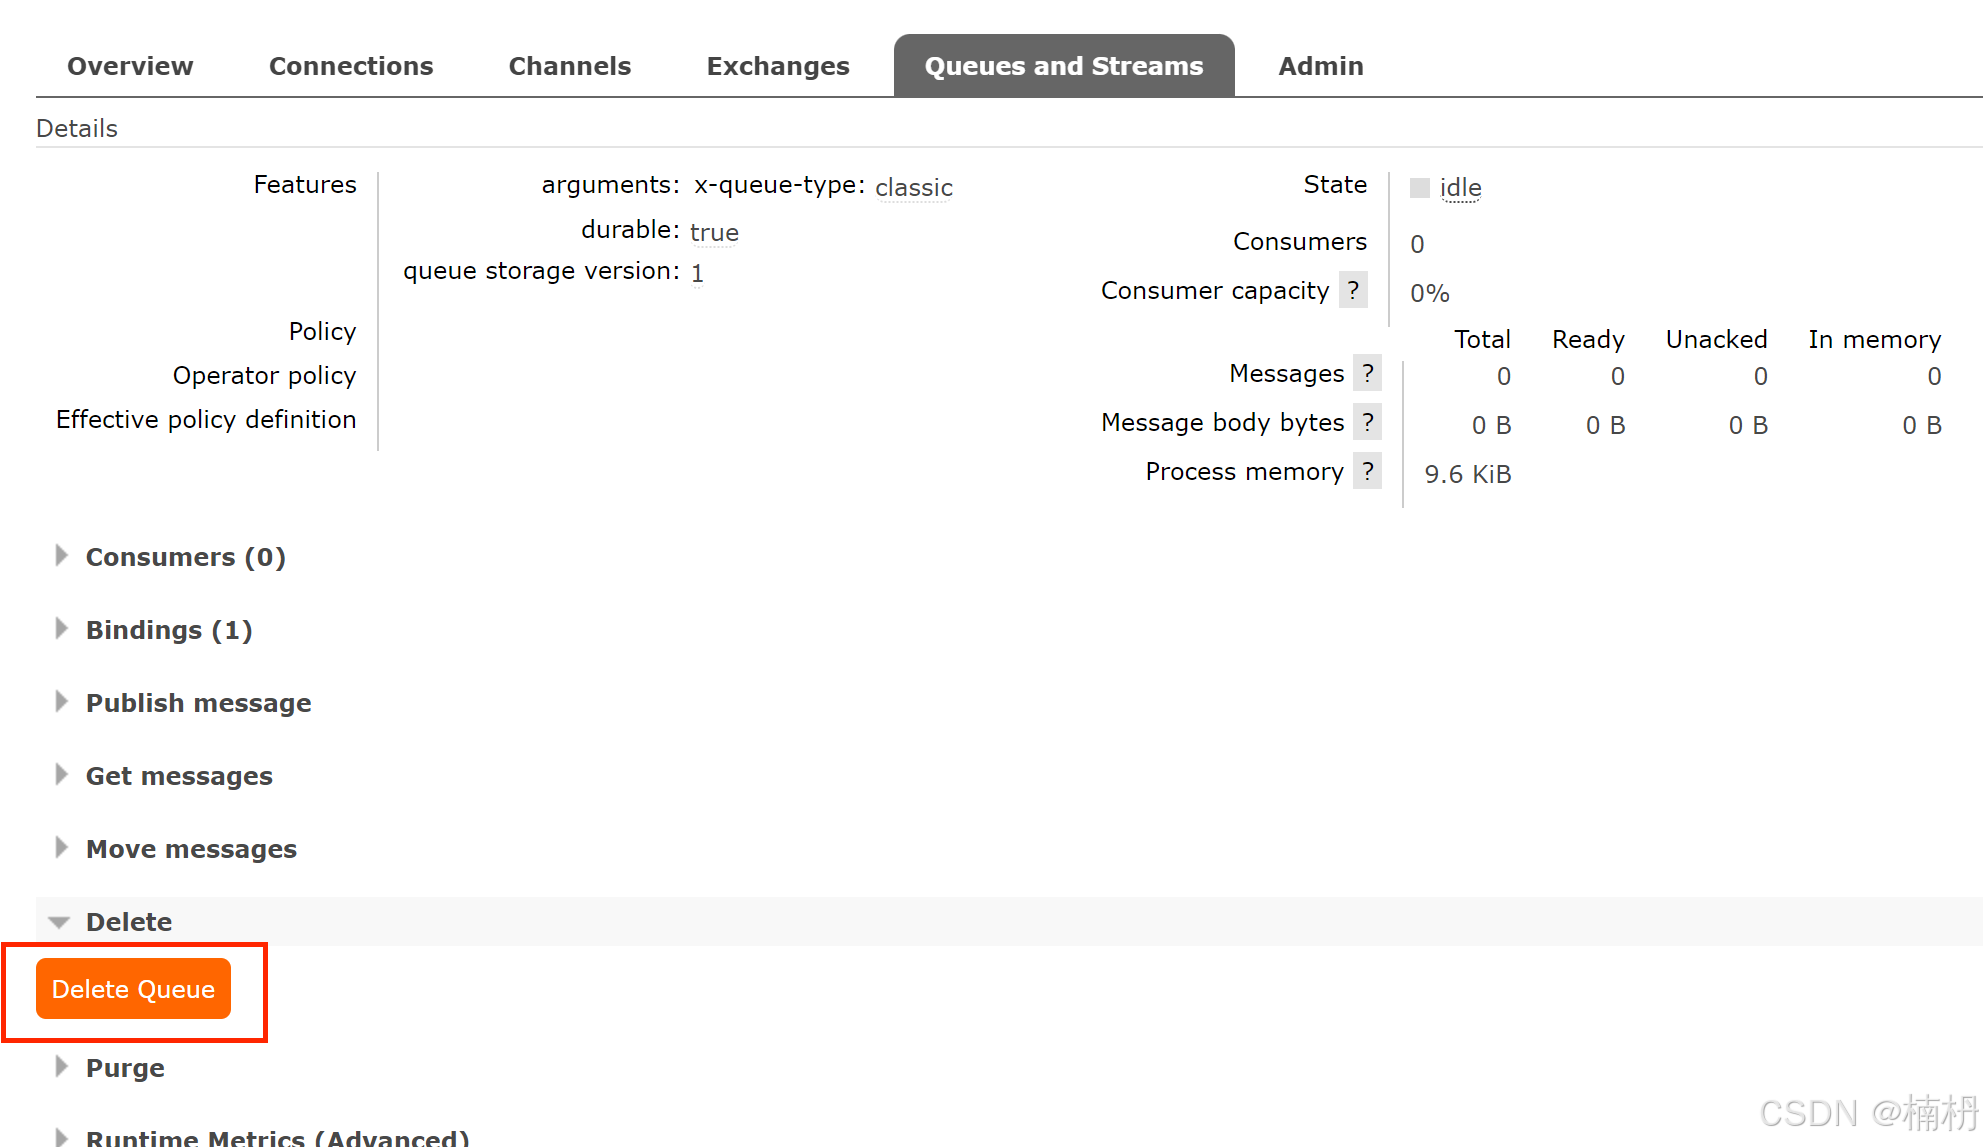The image size is (1983, 1147).
Task: Collapse the Delete section
Action: tap(128, 922)
